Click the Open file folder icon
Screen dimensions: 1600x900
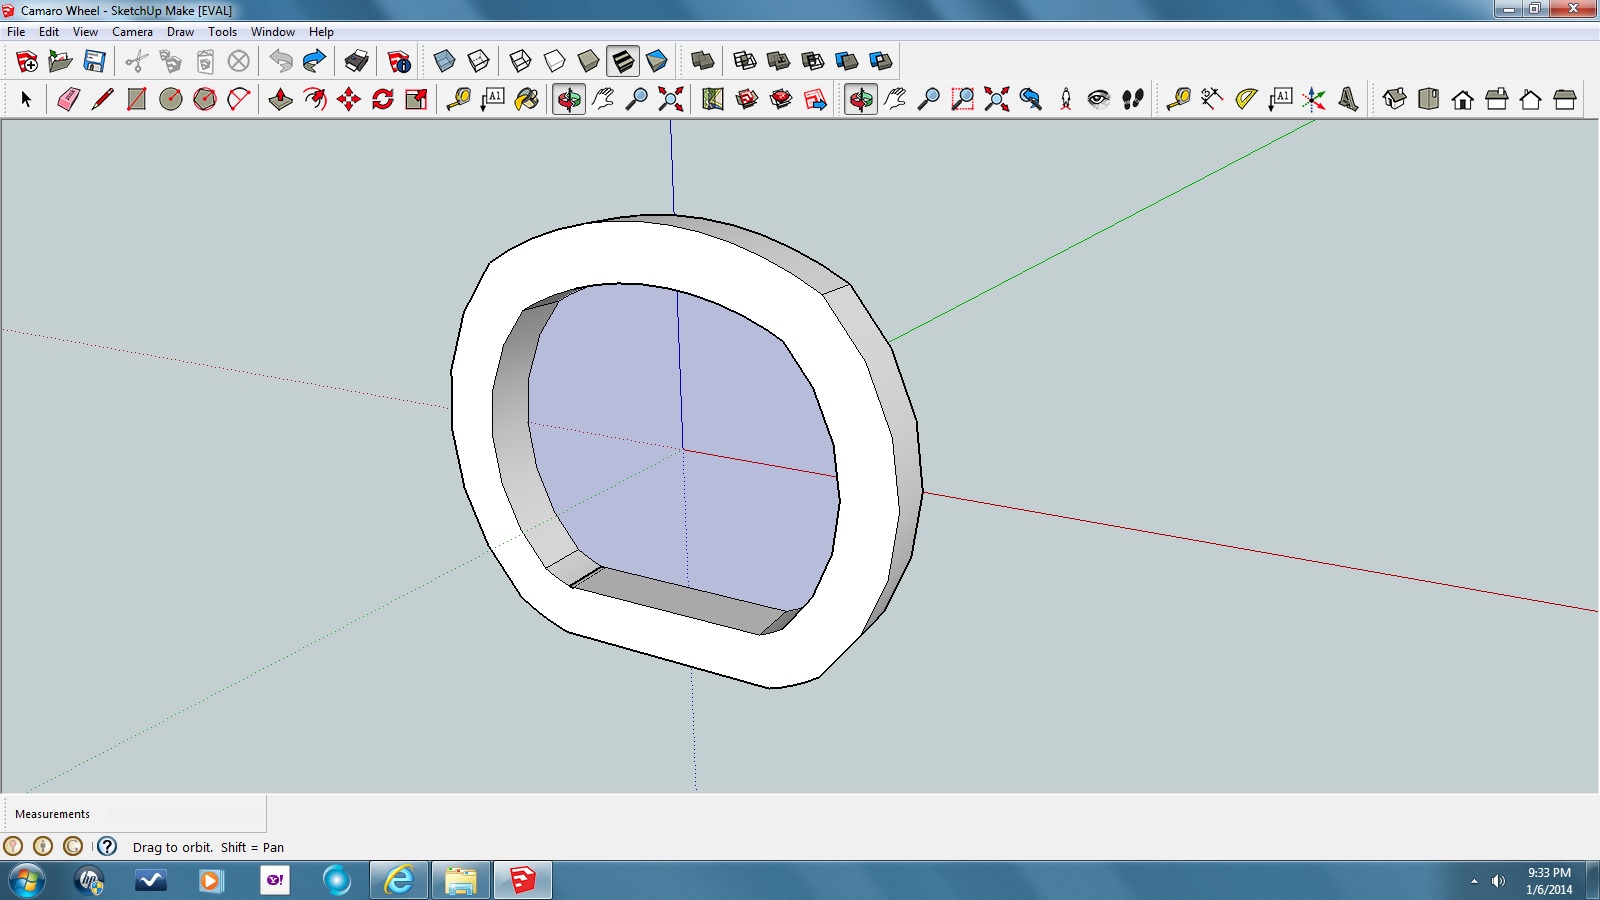61,61
